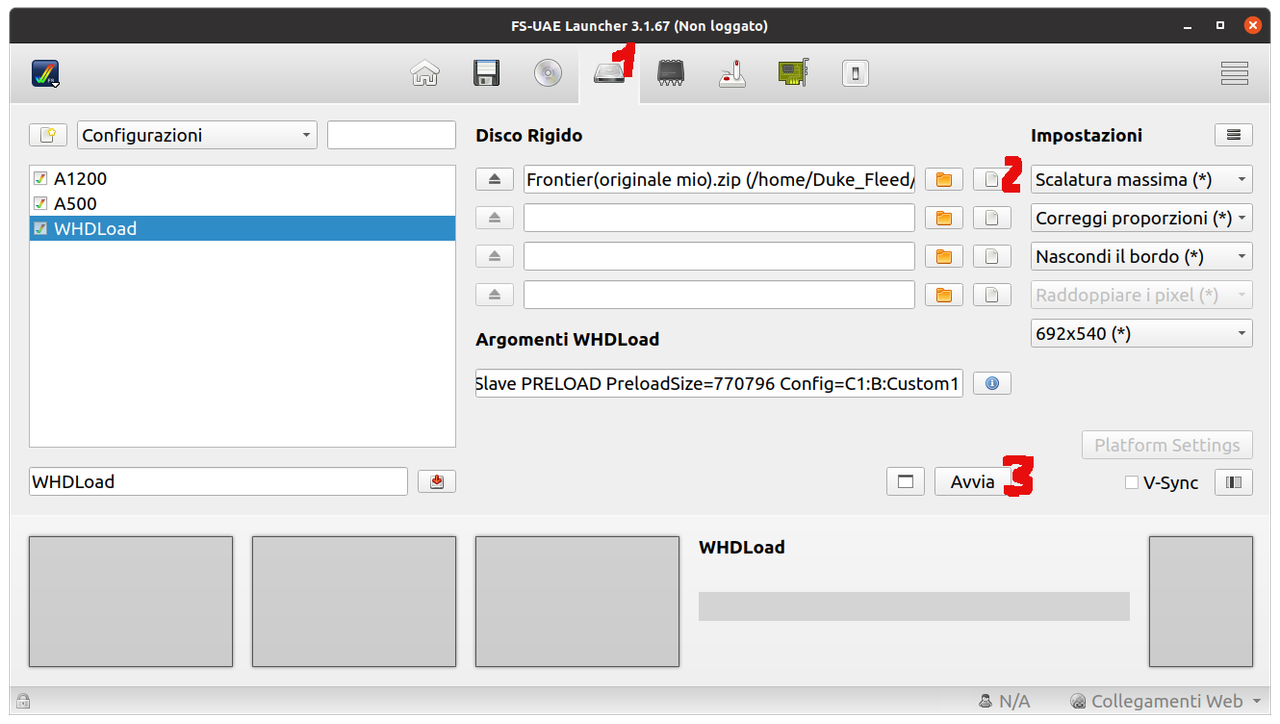
Task: Expand the Correggi proporzioni dropdown
Action: pos(1141,218)
